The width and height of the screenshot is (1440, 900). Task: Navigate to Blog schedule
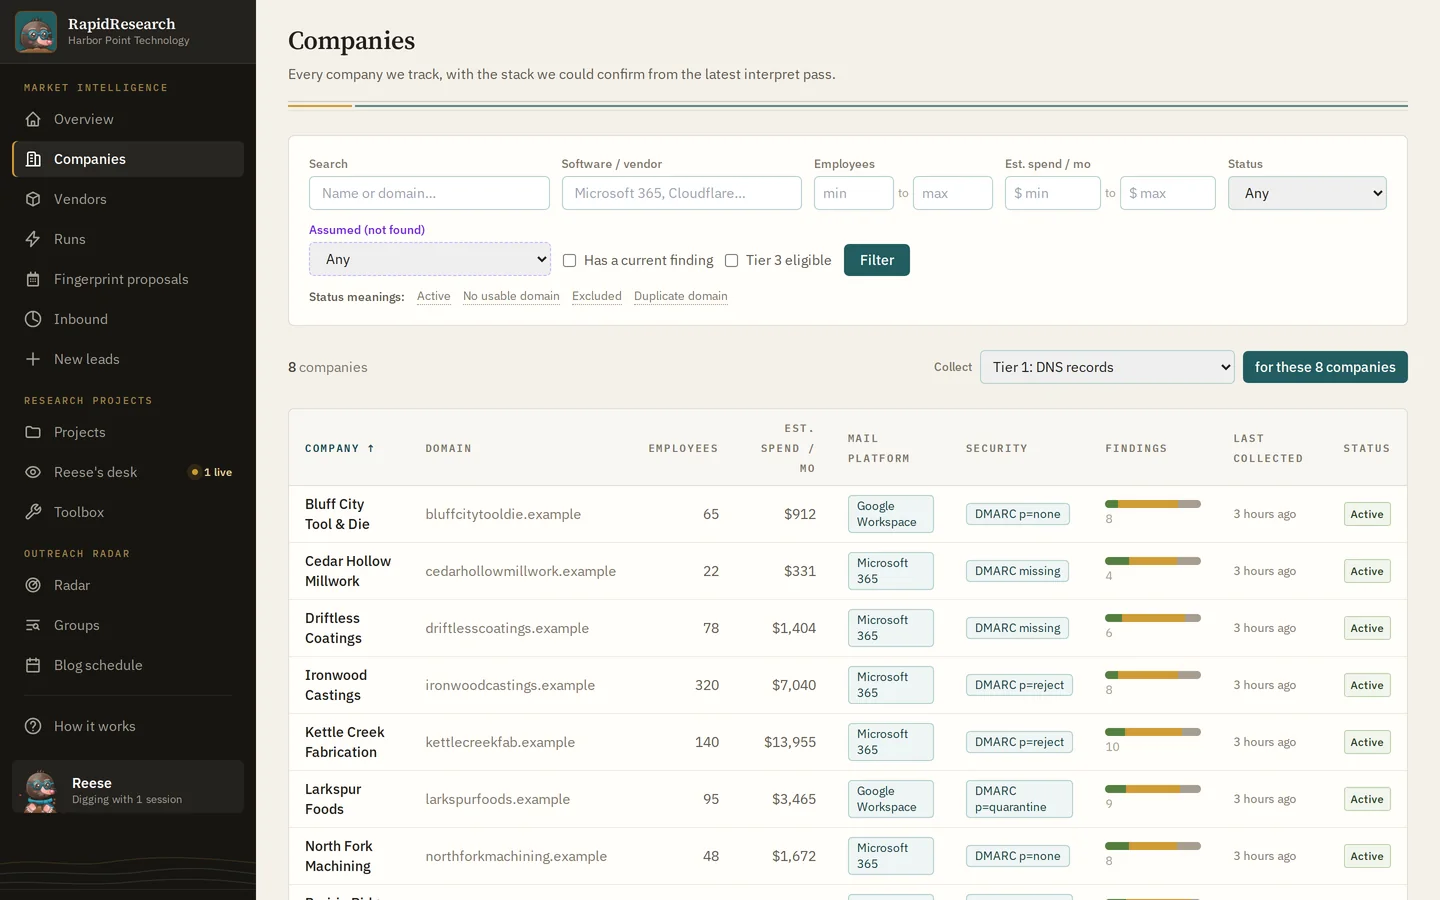click(x=128, y=665)
